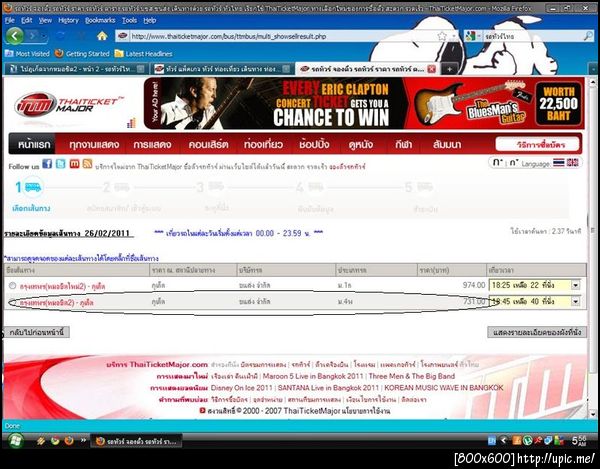
Task: Open the Latest Headlines bookmark
Action: pos(143,54)
